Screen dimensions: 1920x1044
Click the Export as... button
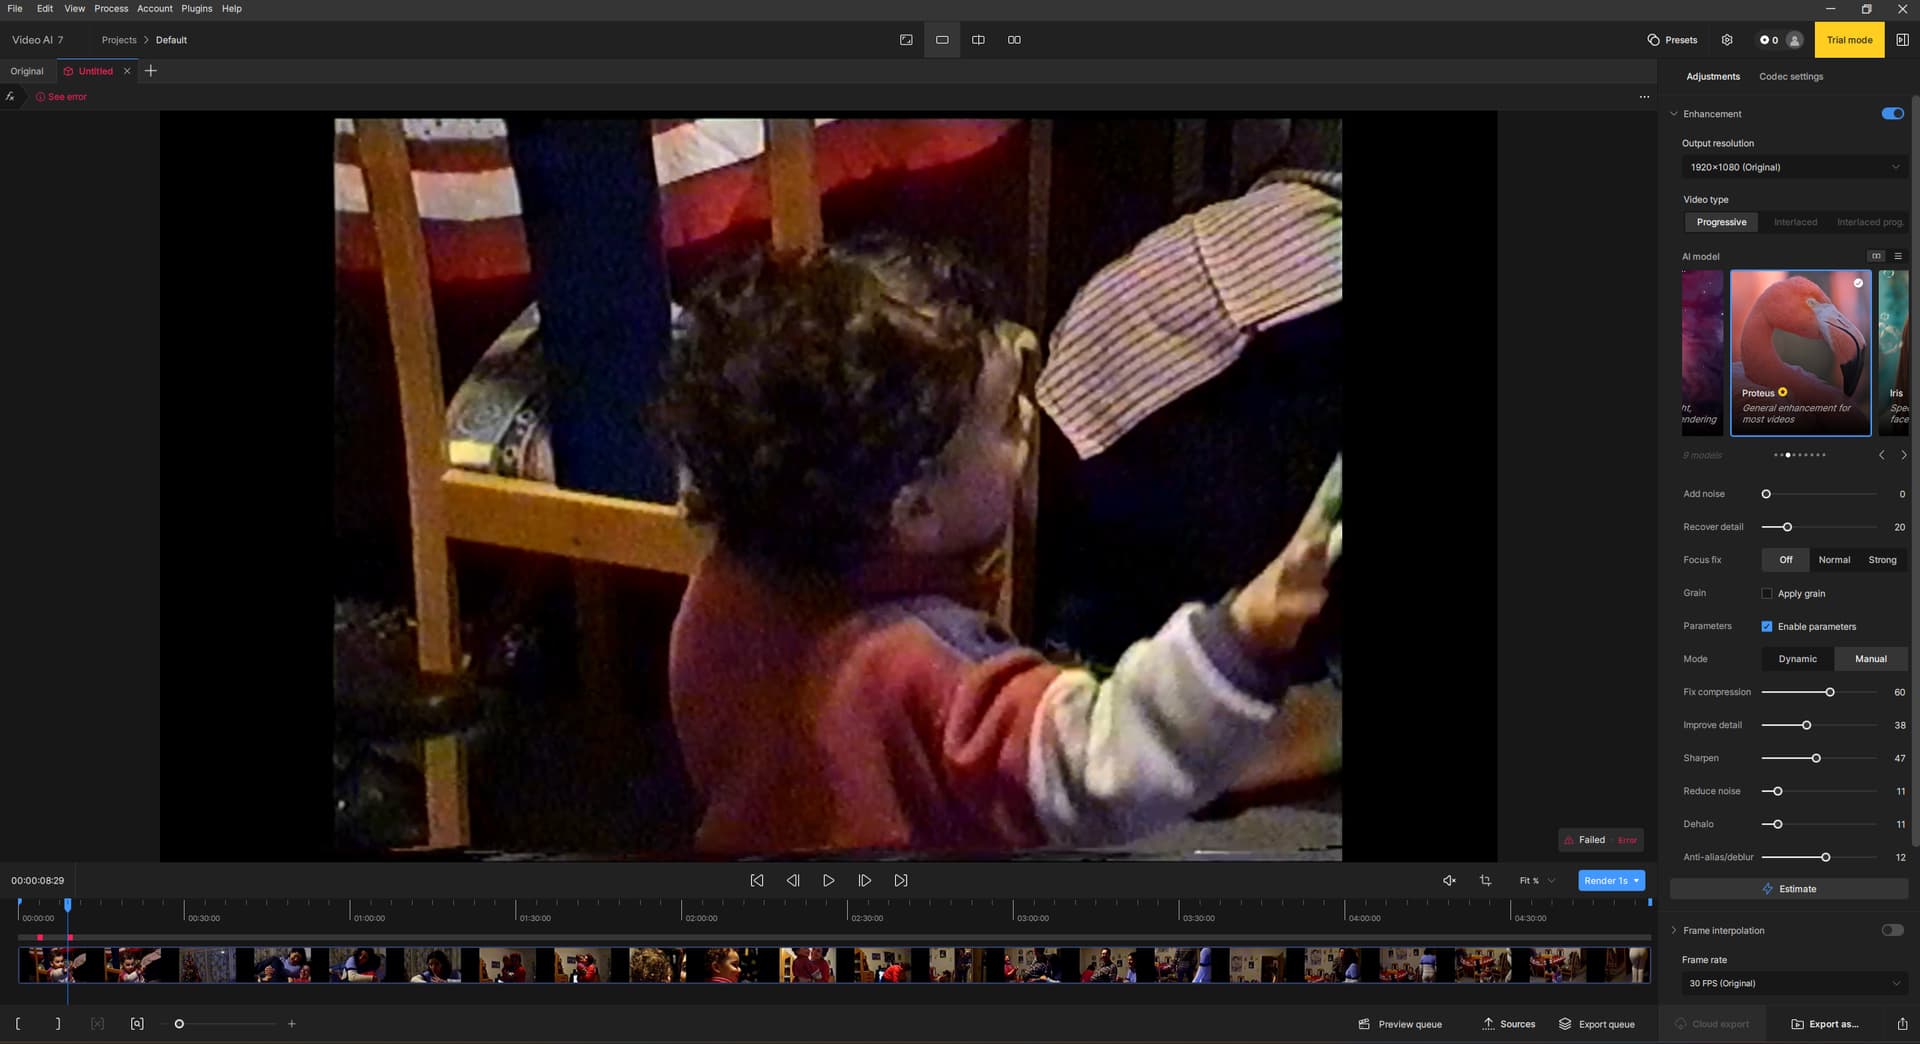click(1824, 1023)
